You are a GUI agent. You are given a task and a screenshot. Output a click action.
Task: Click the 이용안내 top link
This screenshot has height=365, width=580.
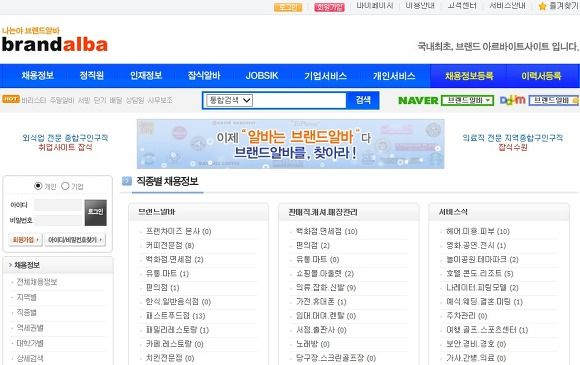[x=420, y=6]
